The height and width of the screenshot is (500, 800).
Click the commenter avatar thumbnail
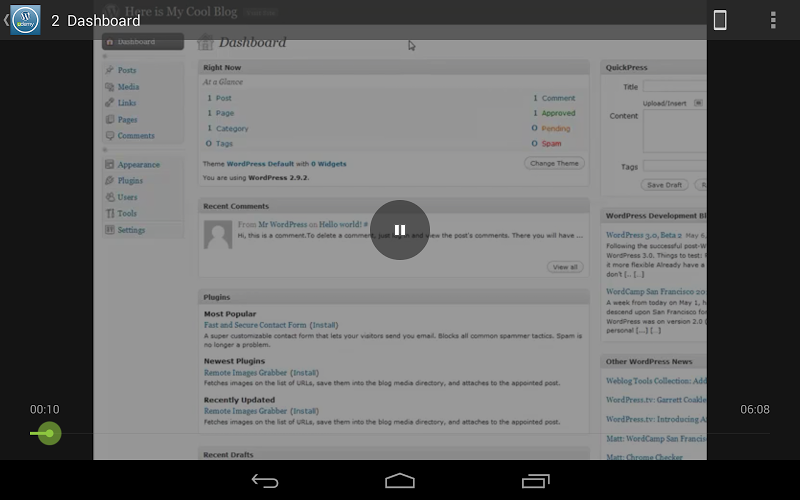pyautogui.click(x=218, y=235)
